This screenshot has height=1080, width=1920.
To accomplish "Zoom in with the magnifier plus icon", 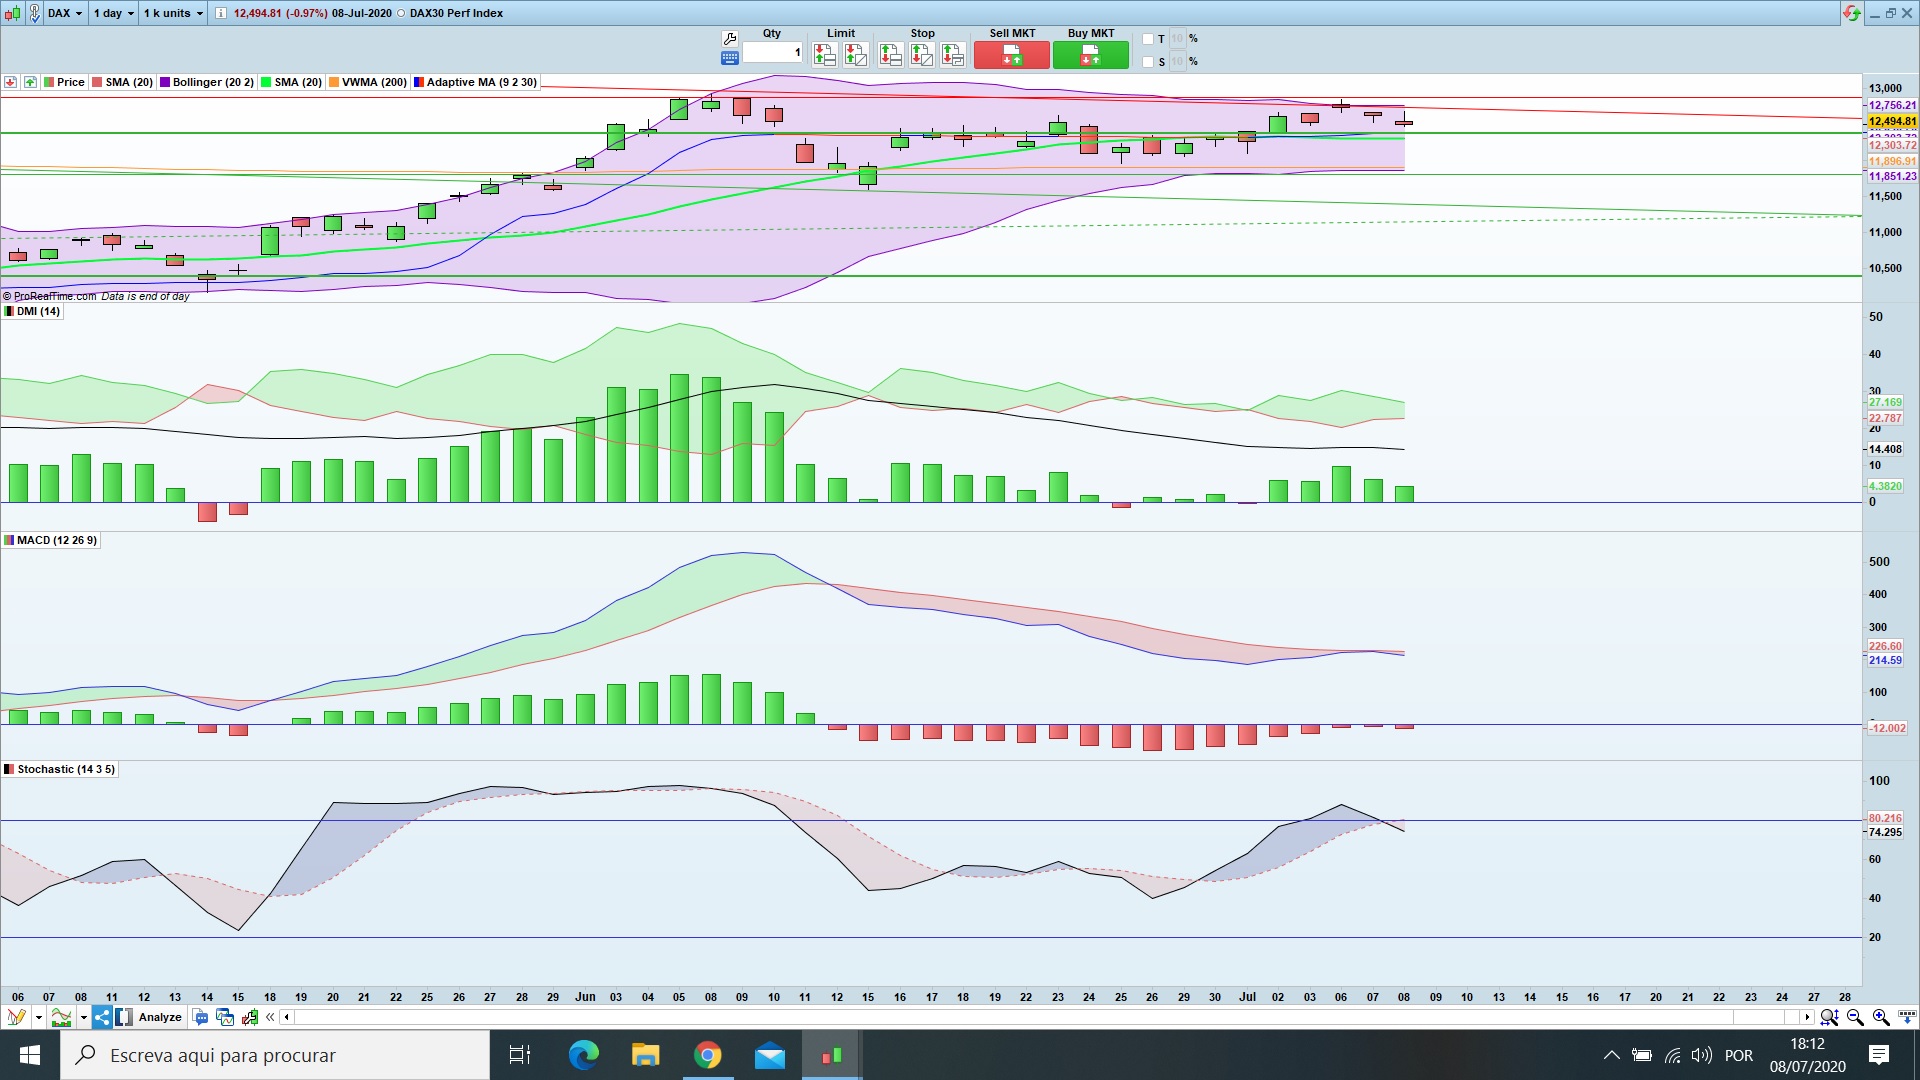I will 1880,1017.
